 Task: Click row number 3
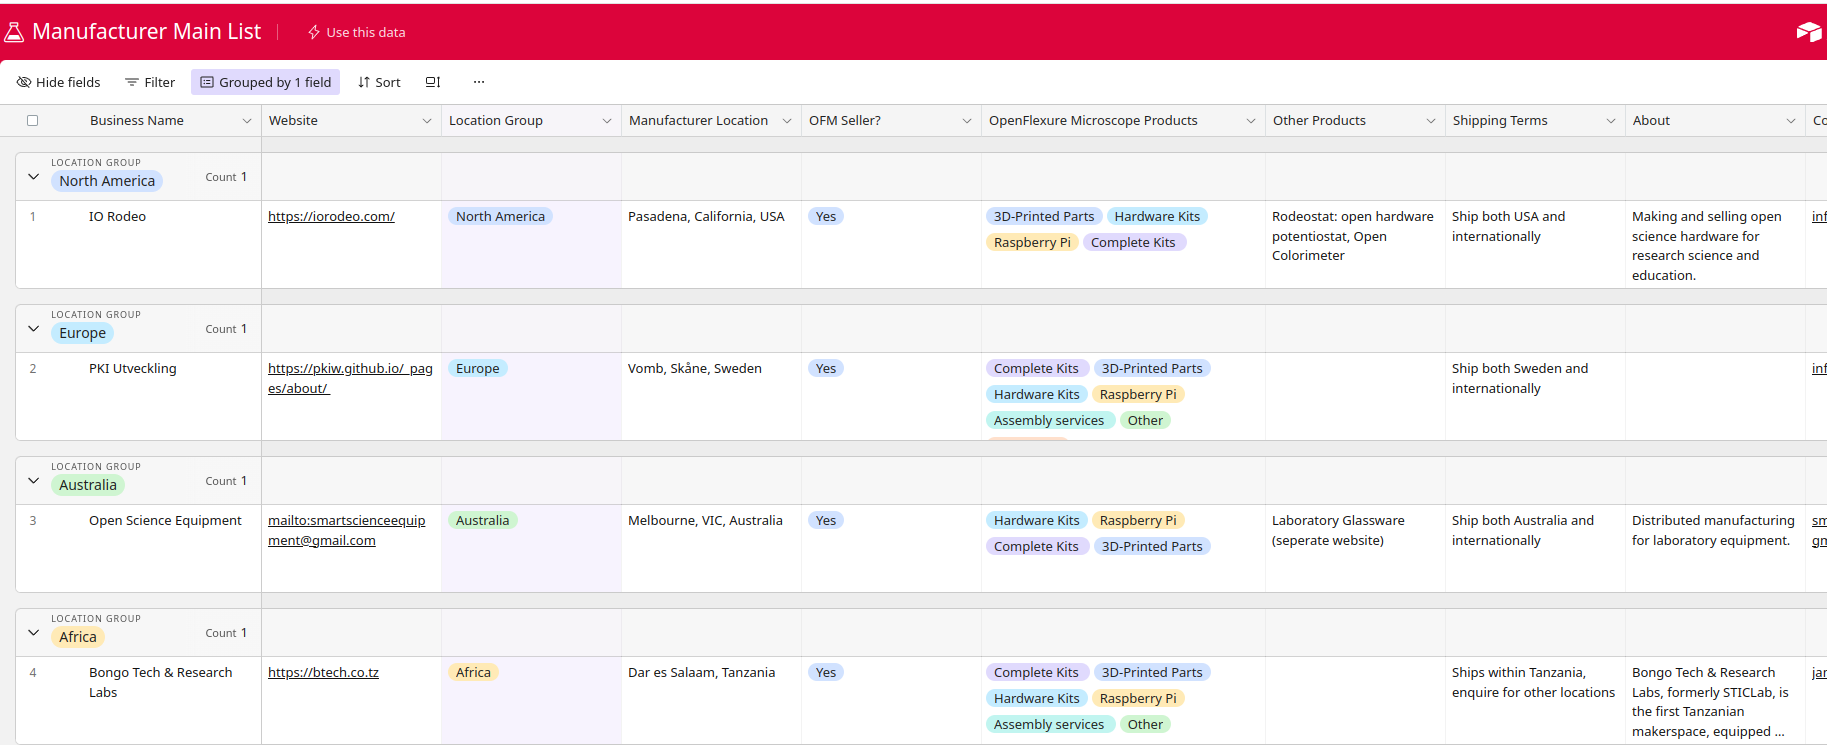coord(33,521)
